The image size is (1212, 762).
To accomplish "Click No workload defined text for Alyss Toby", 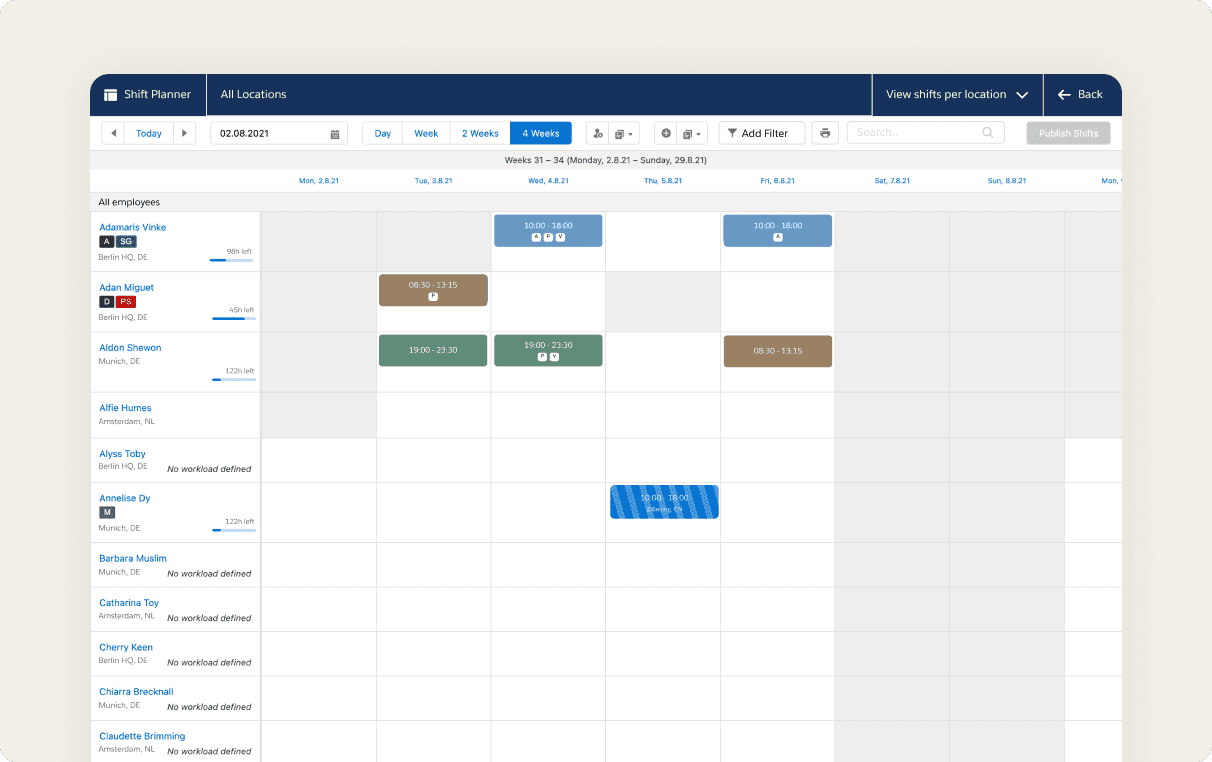I will [209, 469].
